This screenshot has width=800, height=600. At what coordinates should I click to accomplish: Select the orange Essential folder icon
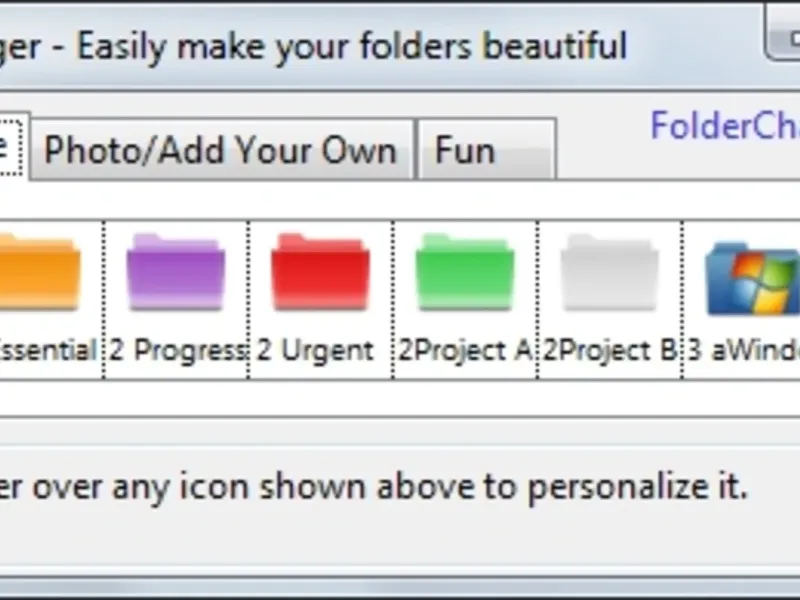pyautogui.click(x=40, y=272)
